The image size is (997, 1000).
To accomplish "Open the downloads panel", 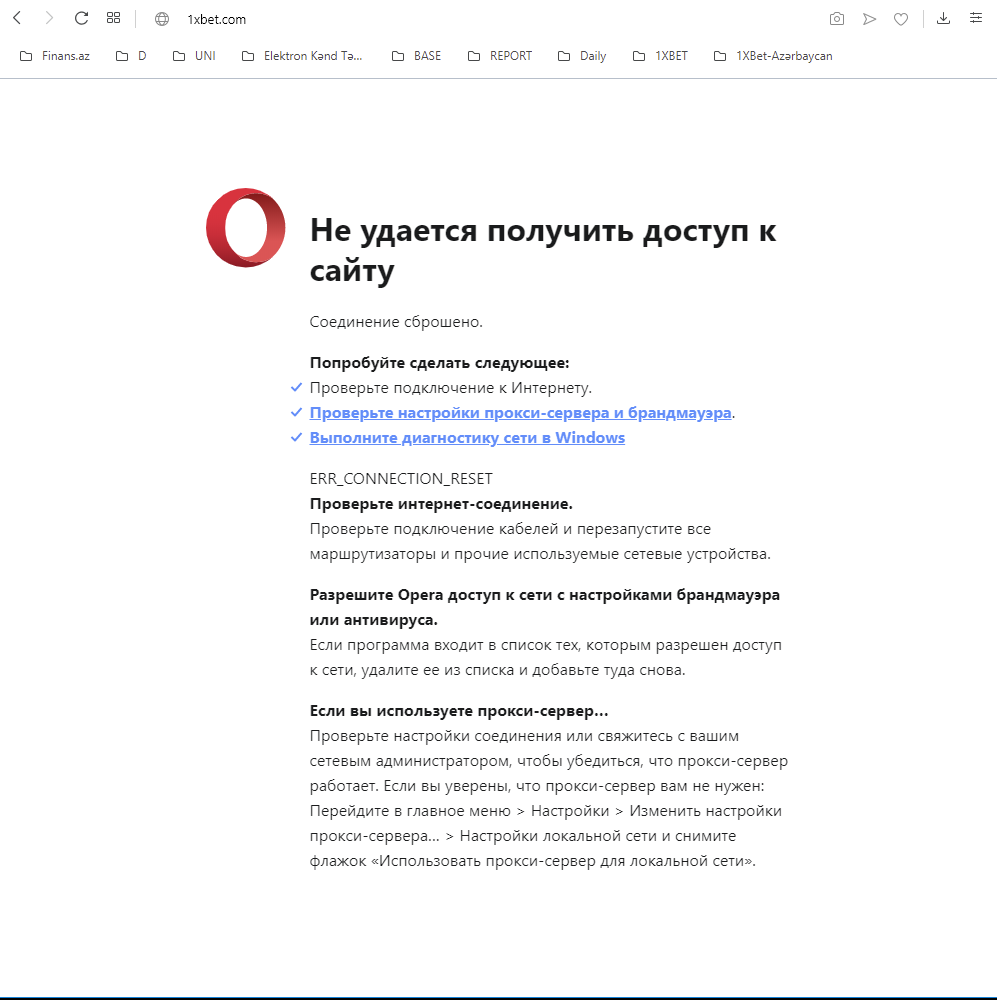I will [x=943, y=18].
